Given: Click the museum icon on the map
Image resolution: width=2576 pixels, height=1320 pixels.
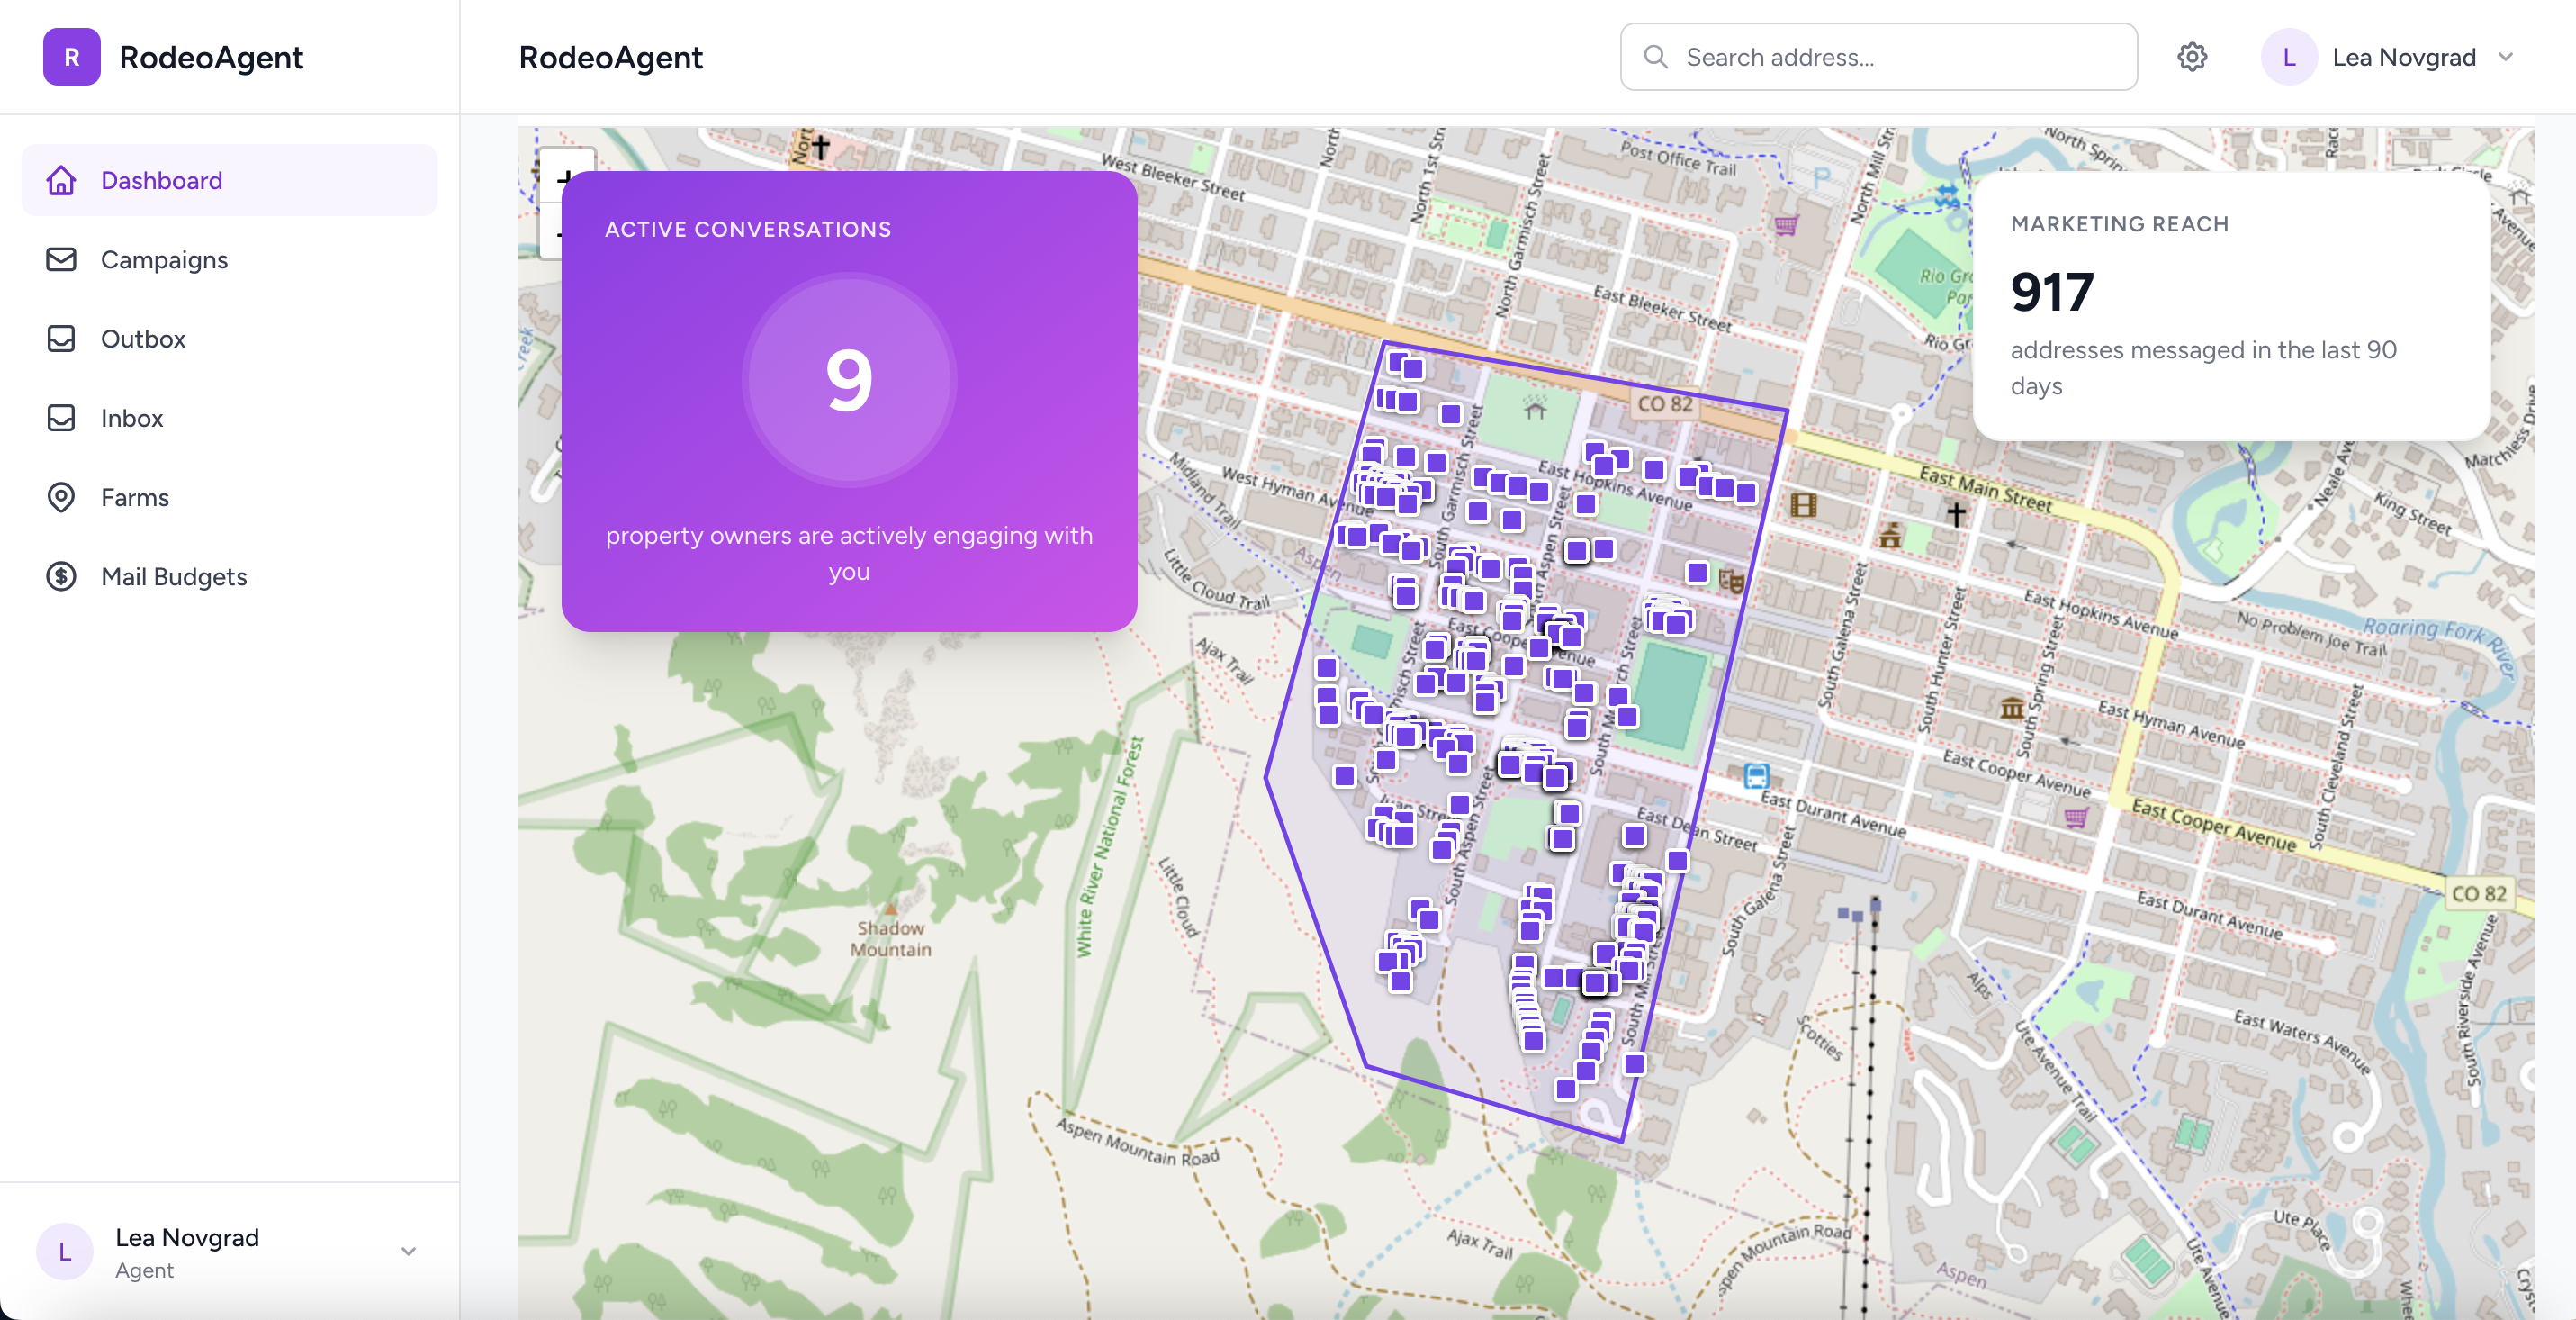Looking at the screenshot, I should (x=2012, y=708).
